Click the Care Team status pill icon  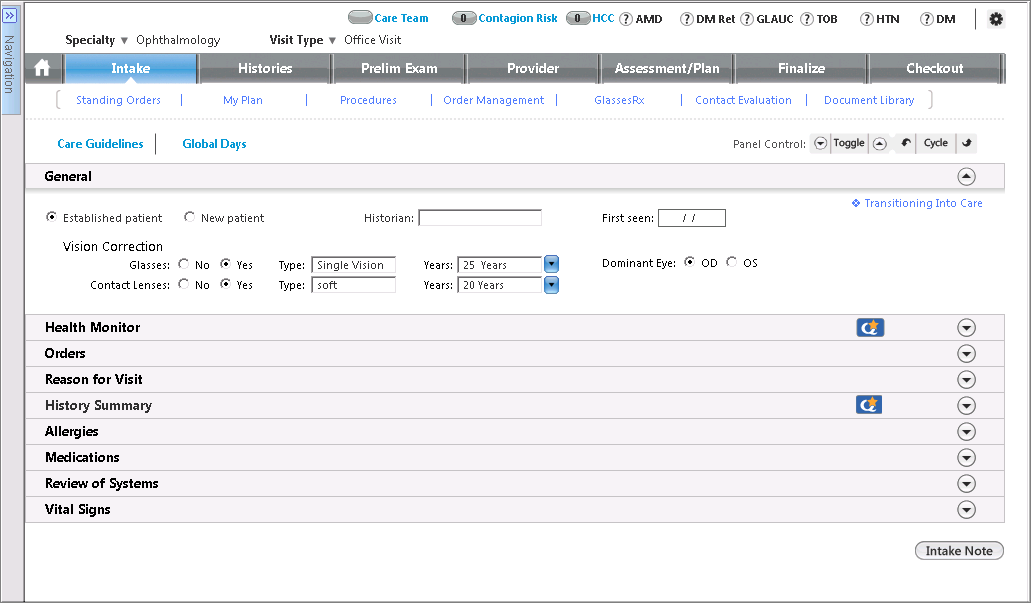click(360, 18)
